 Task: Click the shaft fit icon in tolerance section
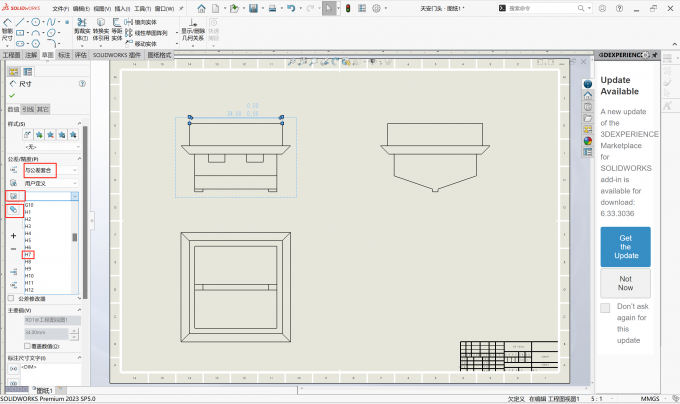(13, 210)
